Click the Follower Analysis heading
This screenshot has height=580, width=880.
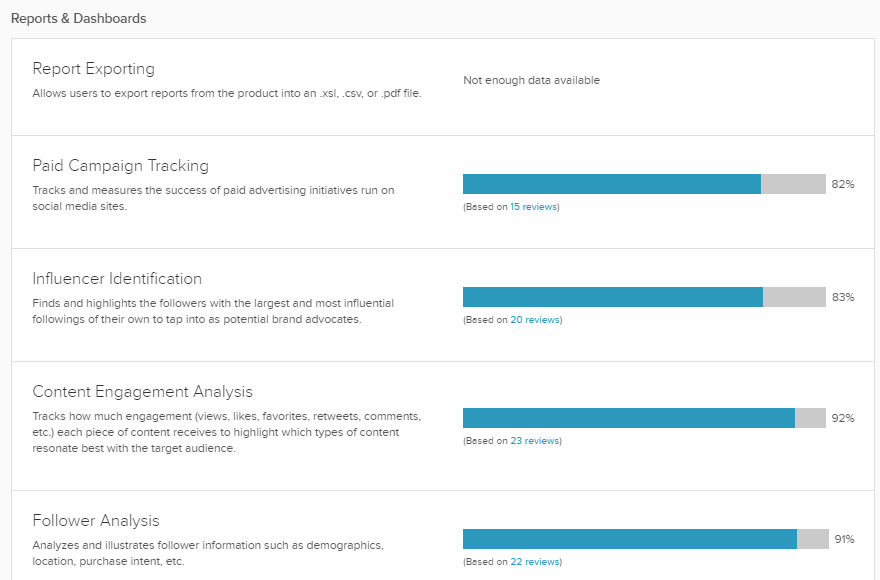96,521
